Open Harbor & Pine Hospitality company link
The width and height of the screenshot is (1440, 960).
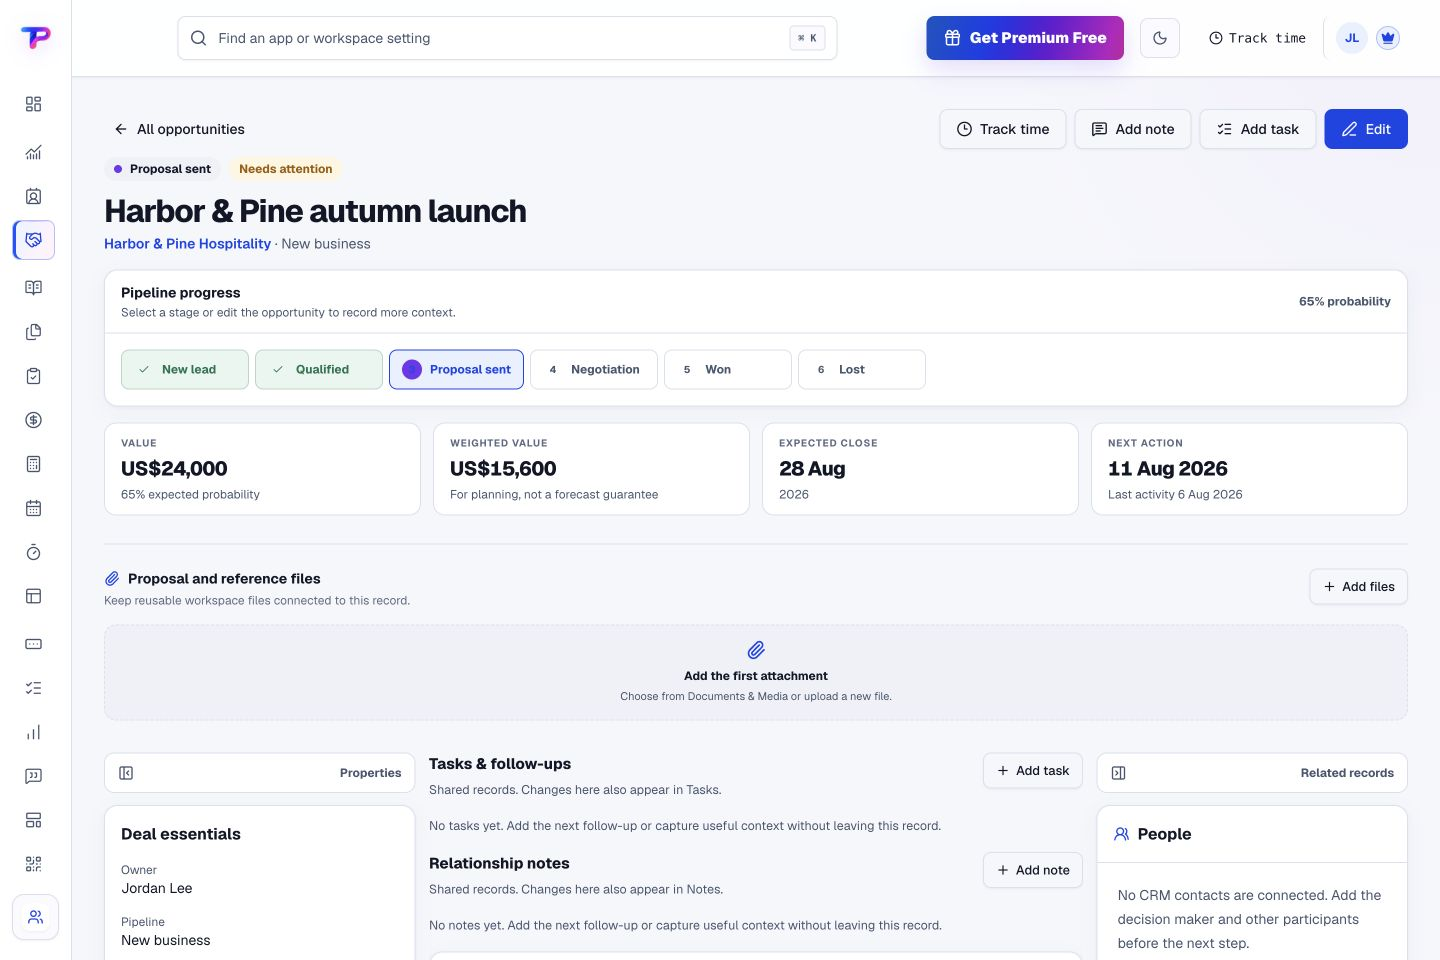[x=187, y=244]
